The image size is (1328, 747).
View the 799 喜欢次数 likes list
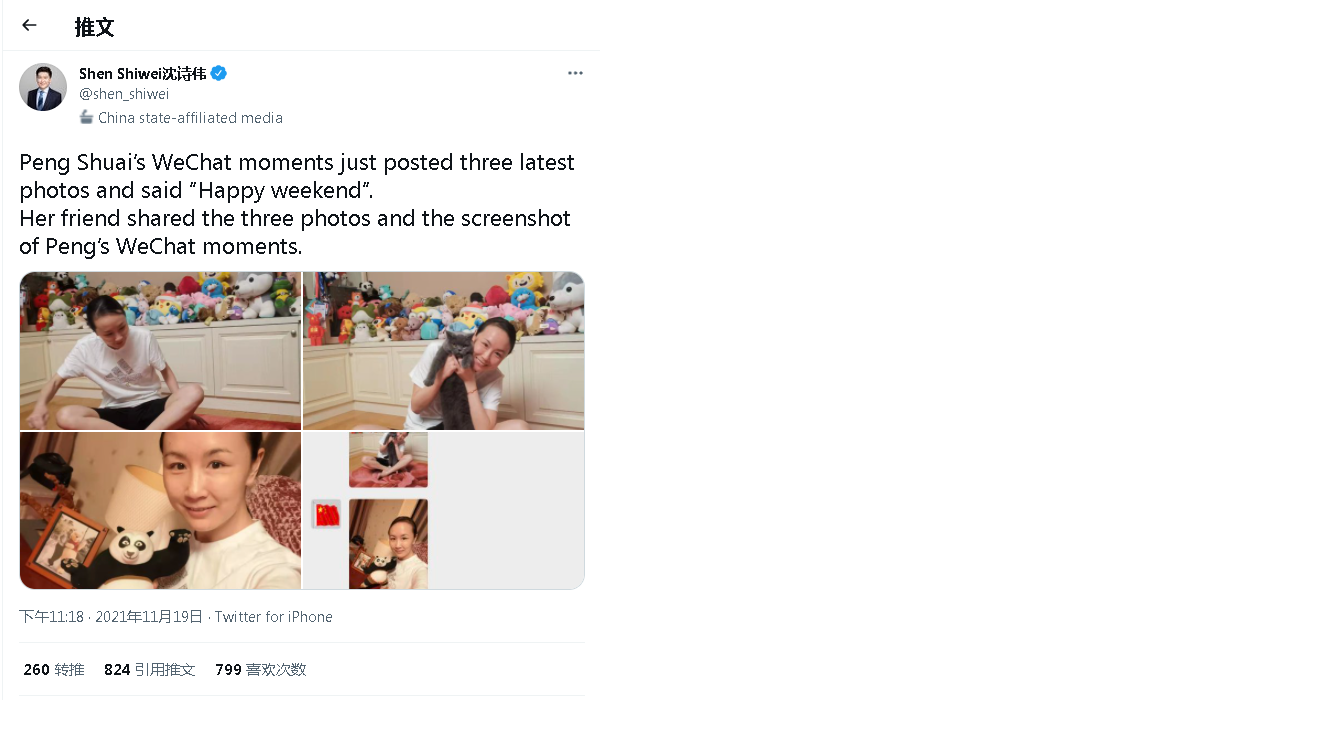(260, 670)
